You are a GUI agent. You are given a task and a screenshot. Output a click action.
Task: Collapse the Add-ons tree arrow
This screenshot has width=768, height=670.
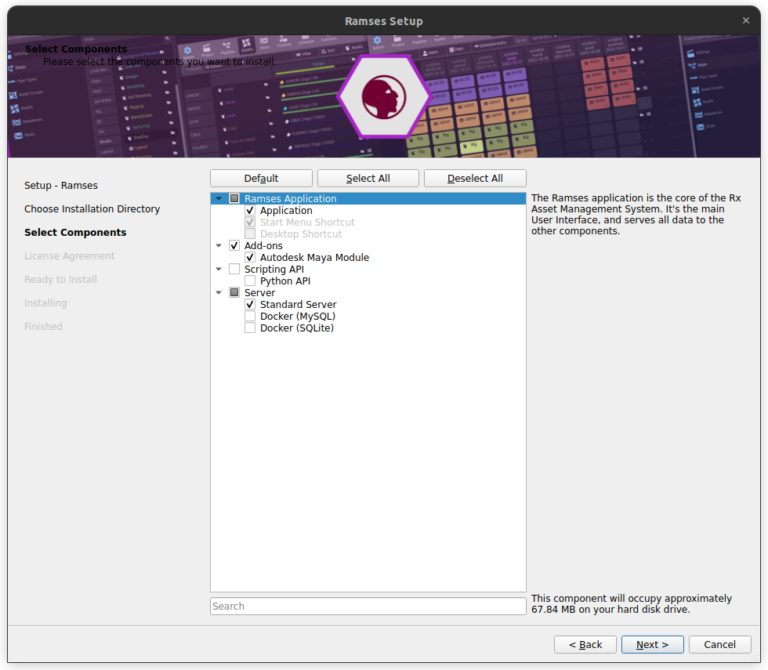[x=219, y=246]
